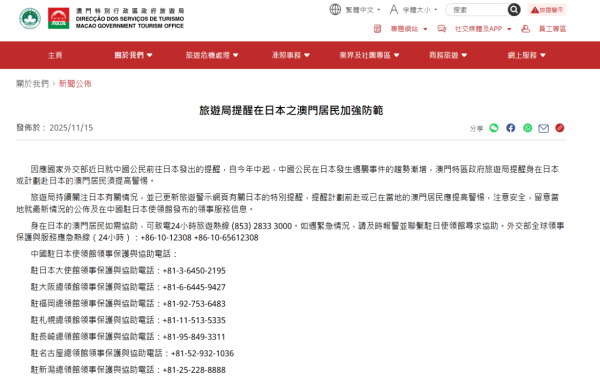Viewport: 600px width, 388px height.
Task: Click the Niigata consulate phone +81-25-228-8888
Action: [x=194, y=370]
